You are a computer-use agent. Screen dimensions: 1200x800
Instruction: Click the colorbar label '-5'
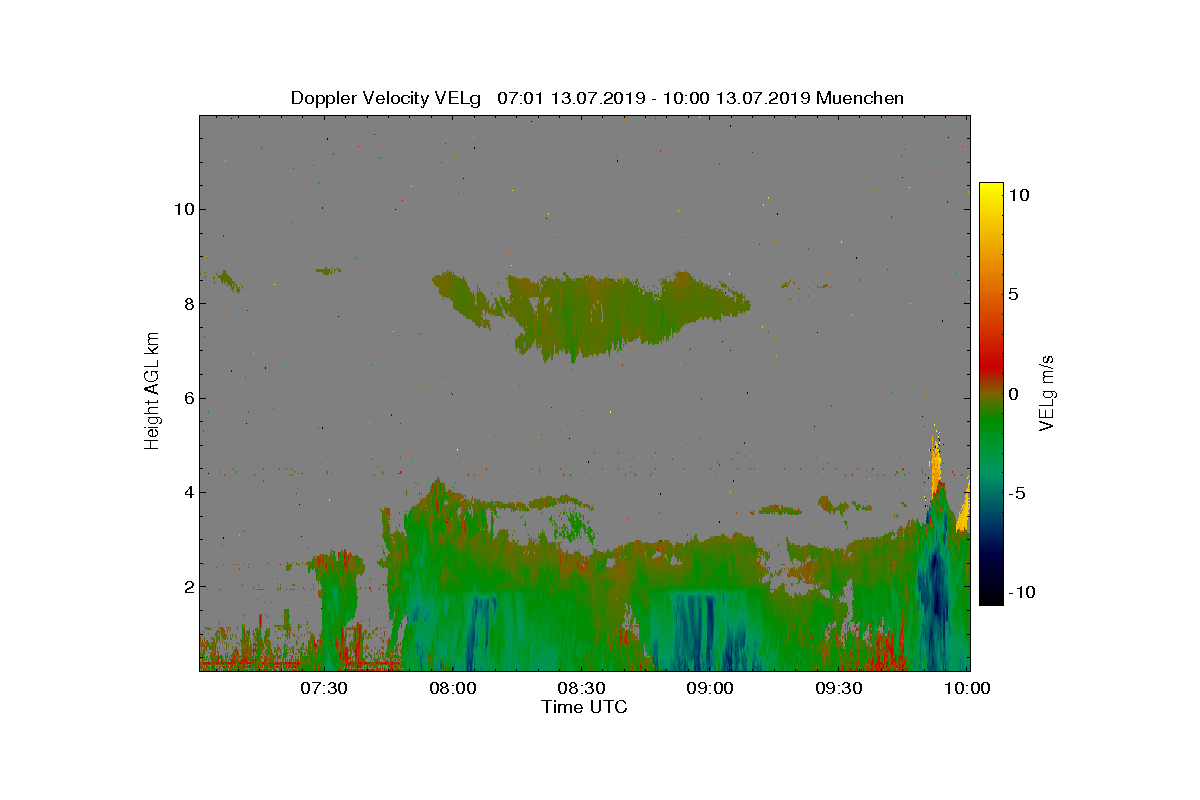[x=1018, y=493]
